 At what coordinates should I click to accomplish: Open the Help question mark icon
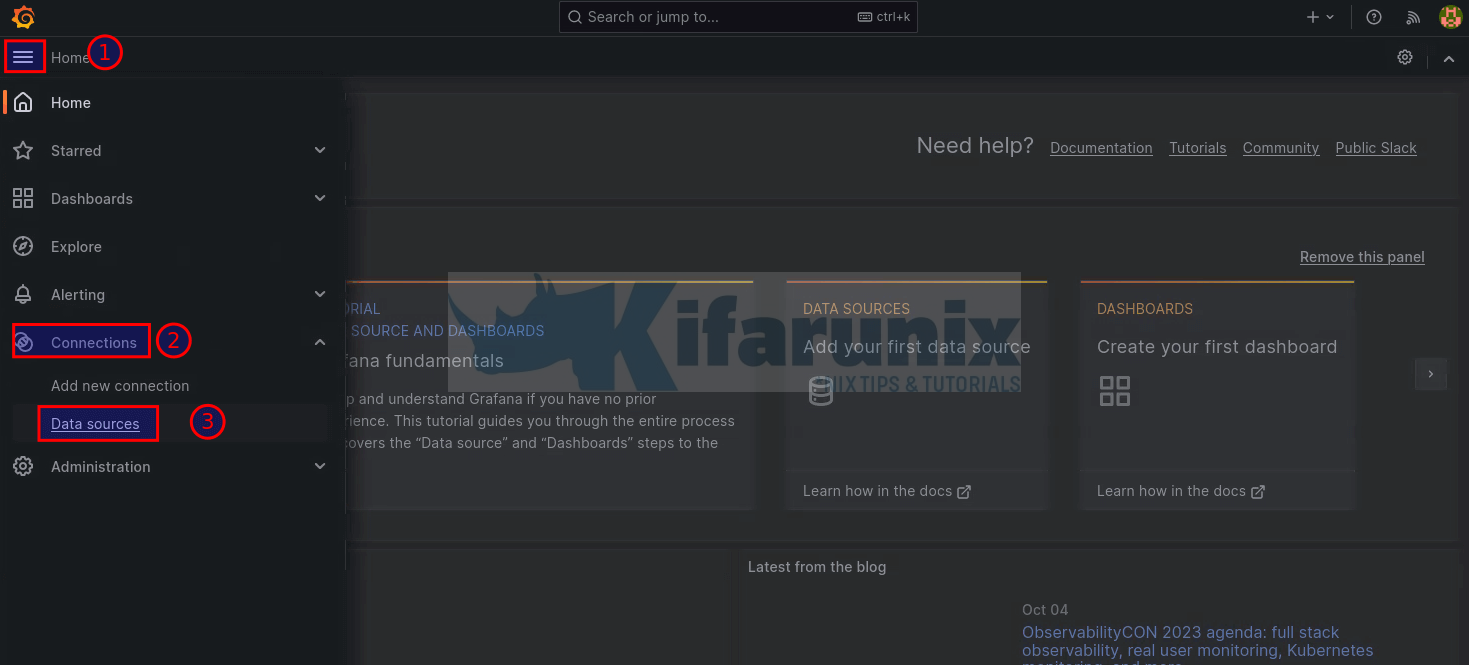coord(1374,17)
